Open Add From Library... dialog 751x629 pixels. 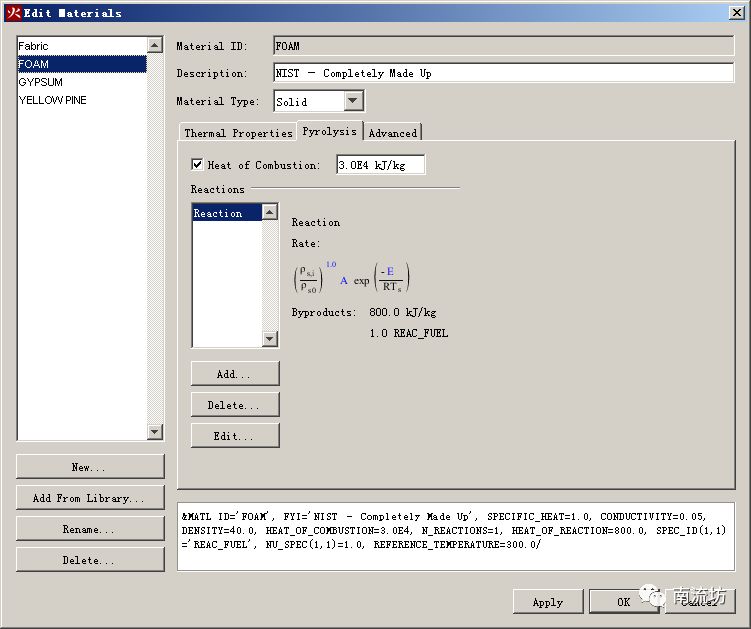tap(89, 498)
